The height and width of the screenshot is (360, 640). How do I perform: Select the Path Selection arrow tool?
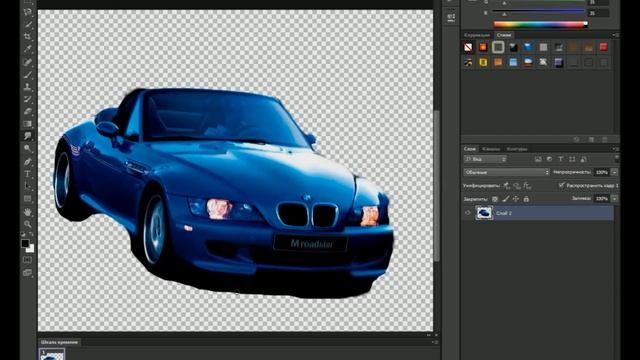[27, 186]
